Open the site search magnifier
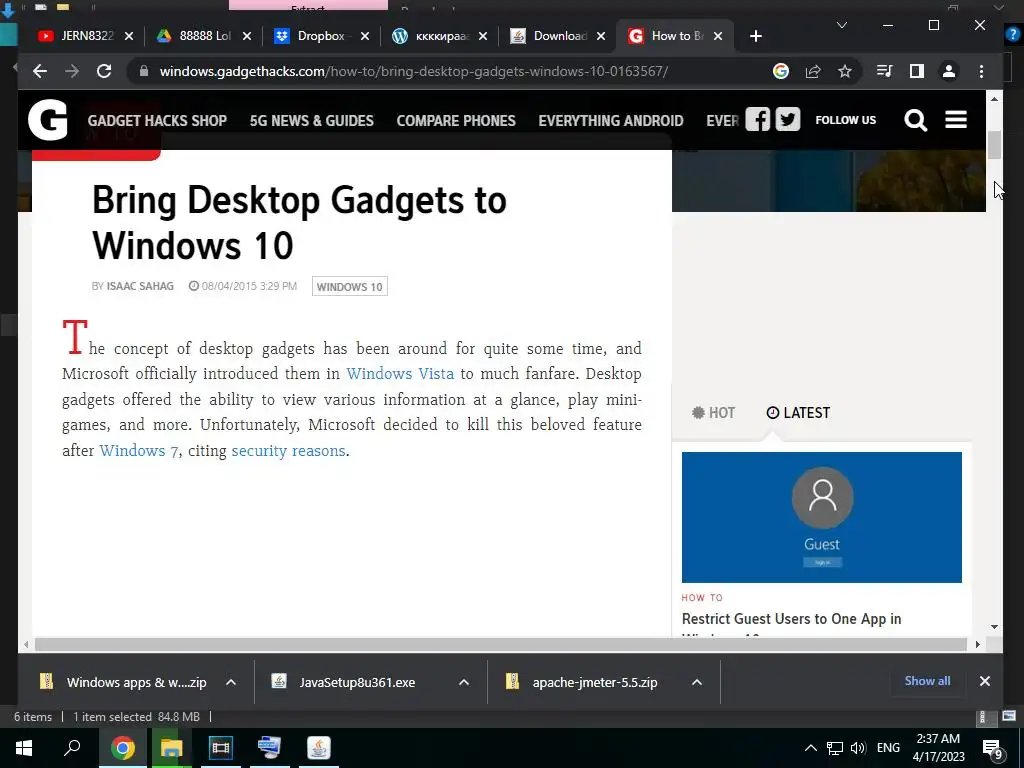The width and height of the screenshot is (1024, 768). point(915,120)
